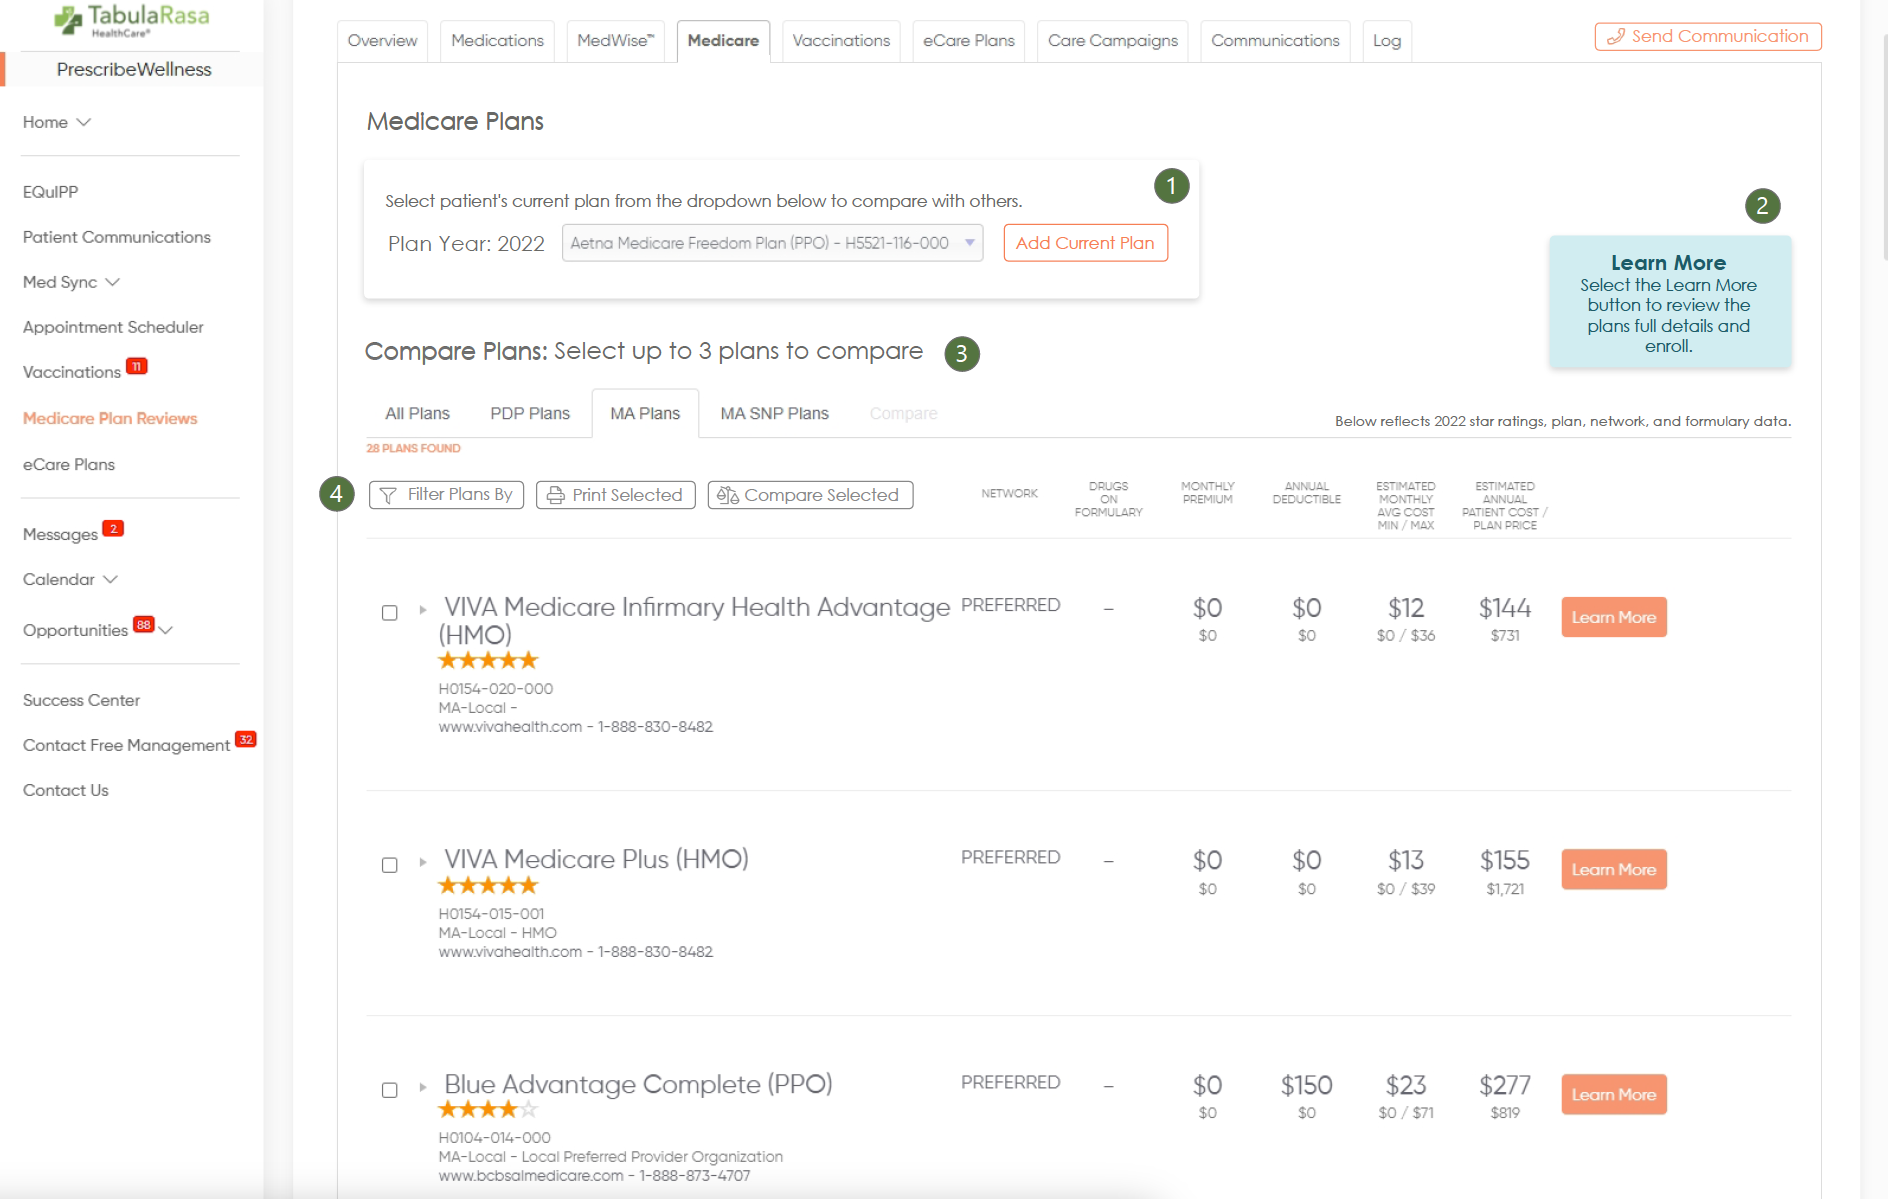1888x1199 pixels.
Task: Click the Messages notification badge
Action: pos(113,529)
